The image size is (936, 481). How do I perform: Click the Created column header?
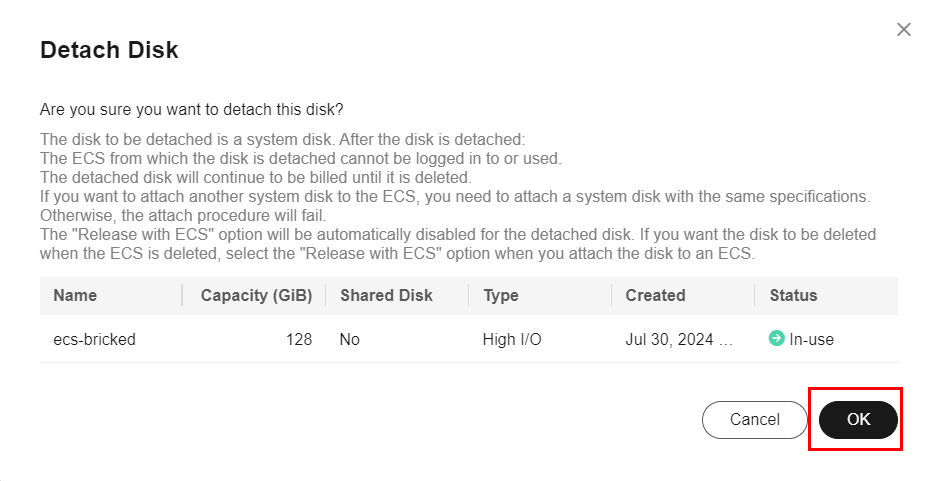point(655,295)
